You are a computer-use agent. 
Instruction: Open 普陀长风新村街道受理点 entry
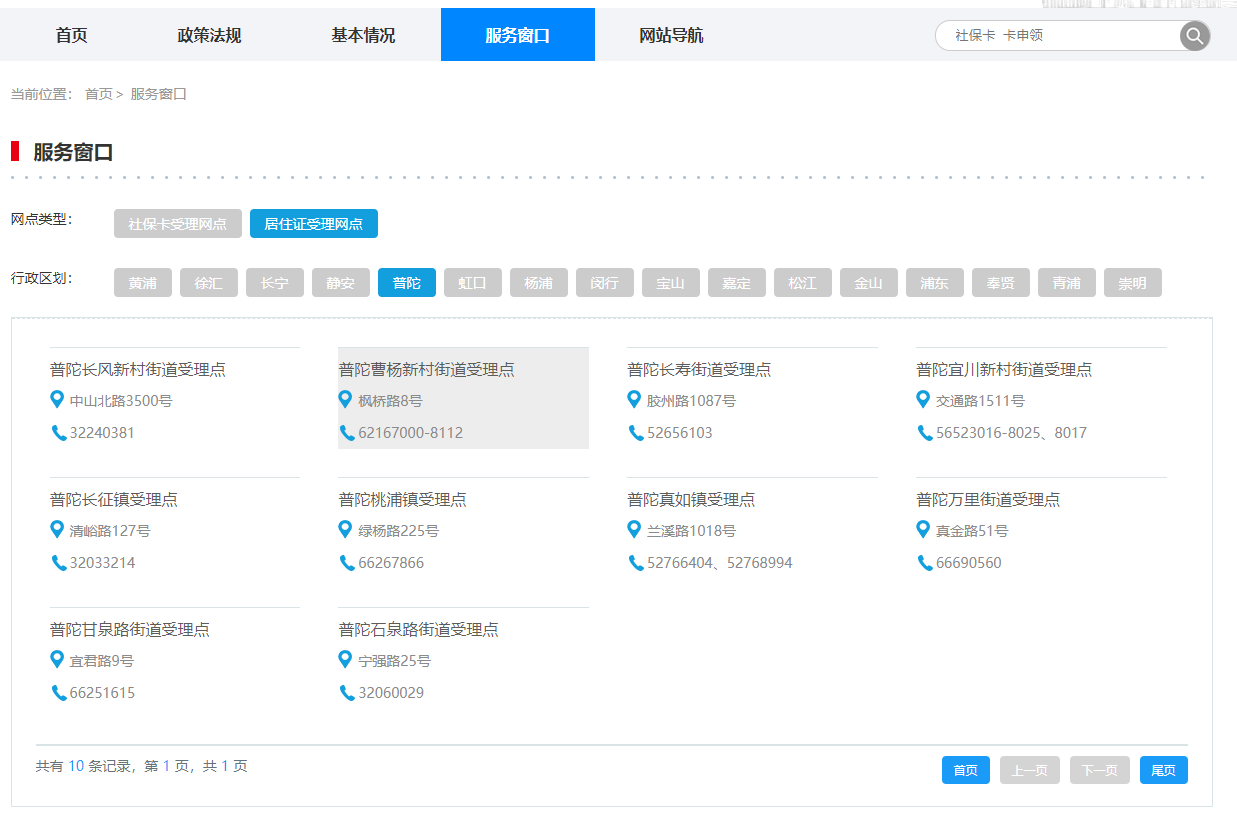[138, 370]
